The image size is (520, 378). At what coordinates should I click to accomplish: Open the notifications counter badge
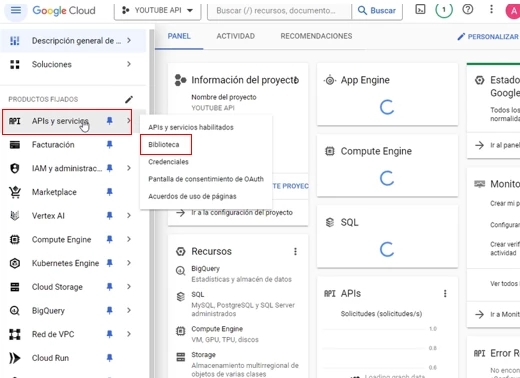click(x=444, y=10)
